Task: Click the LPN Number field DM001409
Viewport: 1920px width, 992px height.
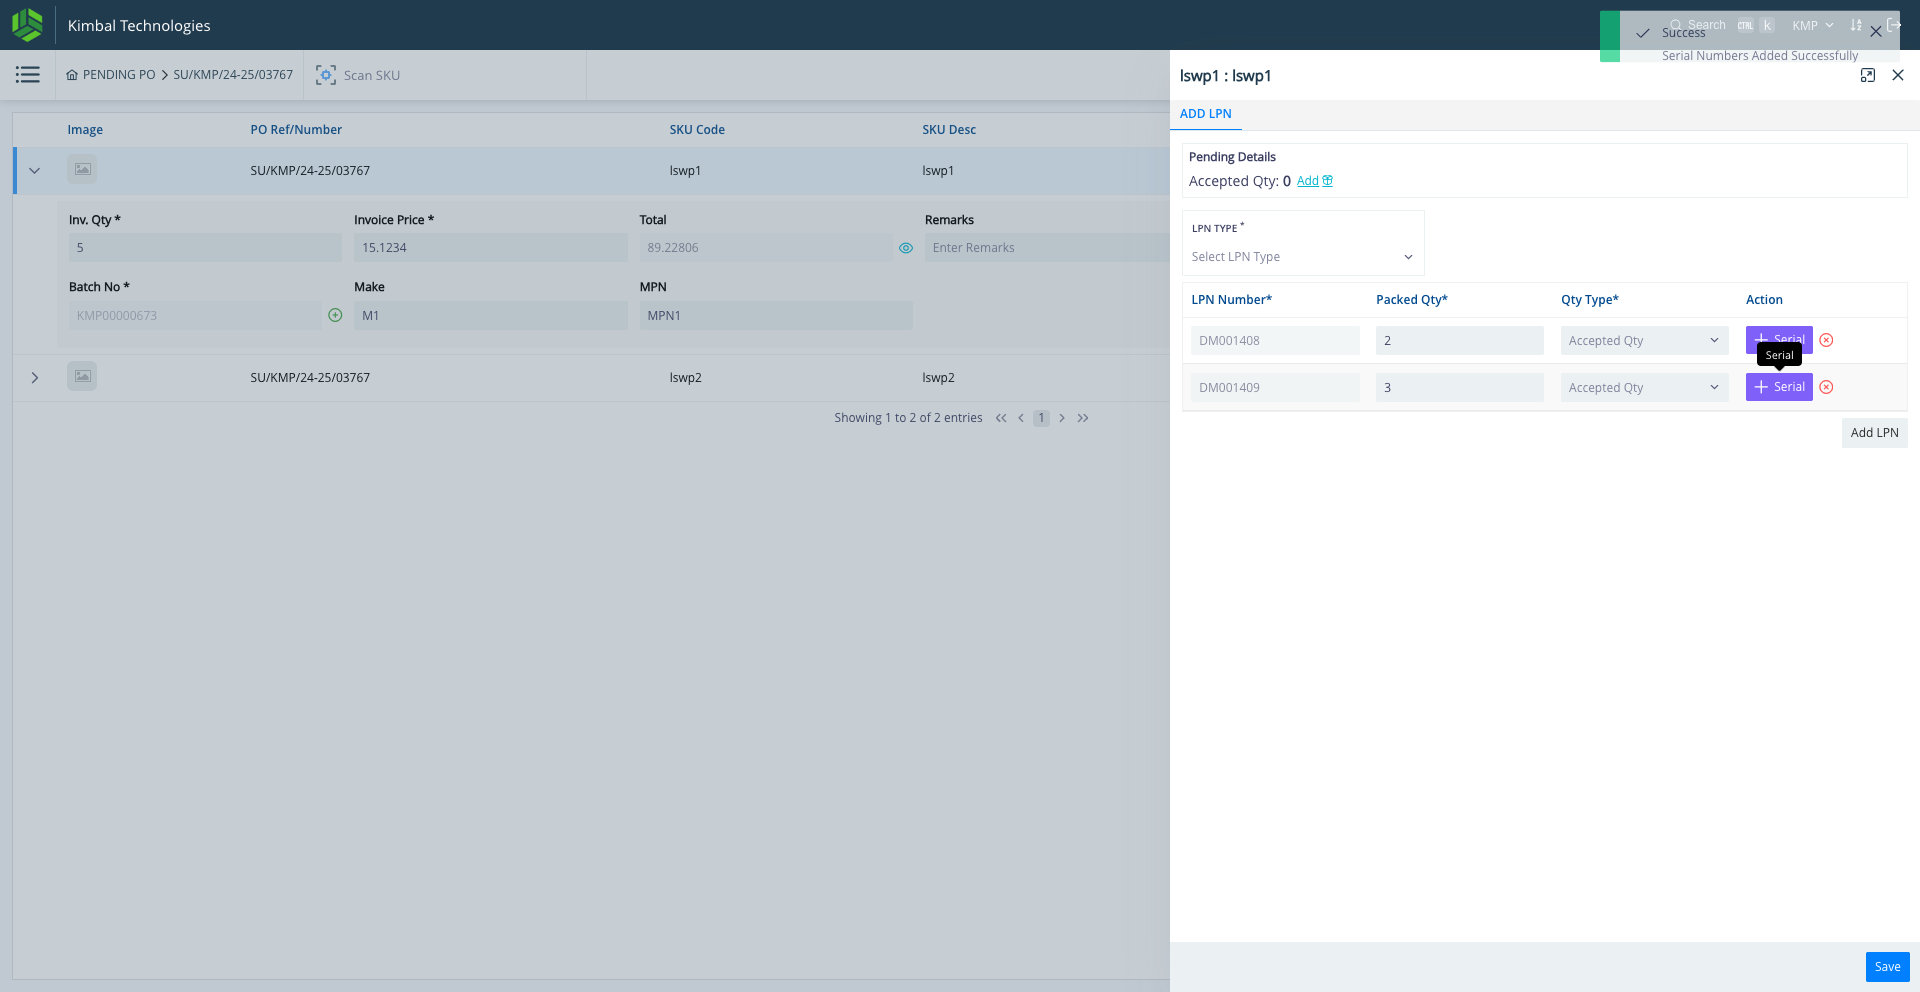Action: (x=1275, y=388)
